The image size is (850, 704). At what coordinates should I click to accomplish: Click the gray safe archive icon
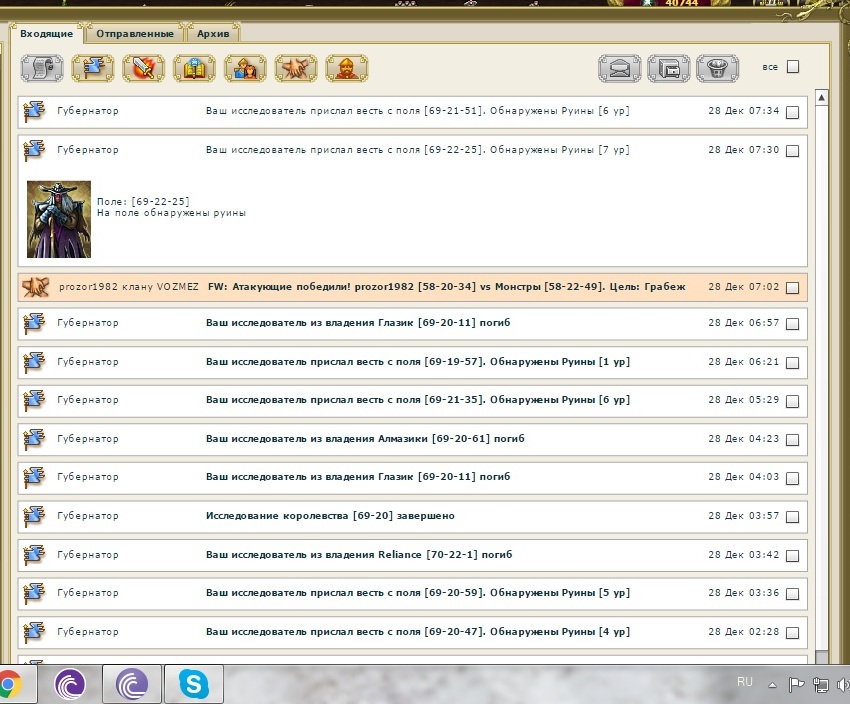coord(669,68)
